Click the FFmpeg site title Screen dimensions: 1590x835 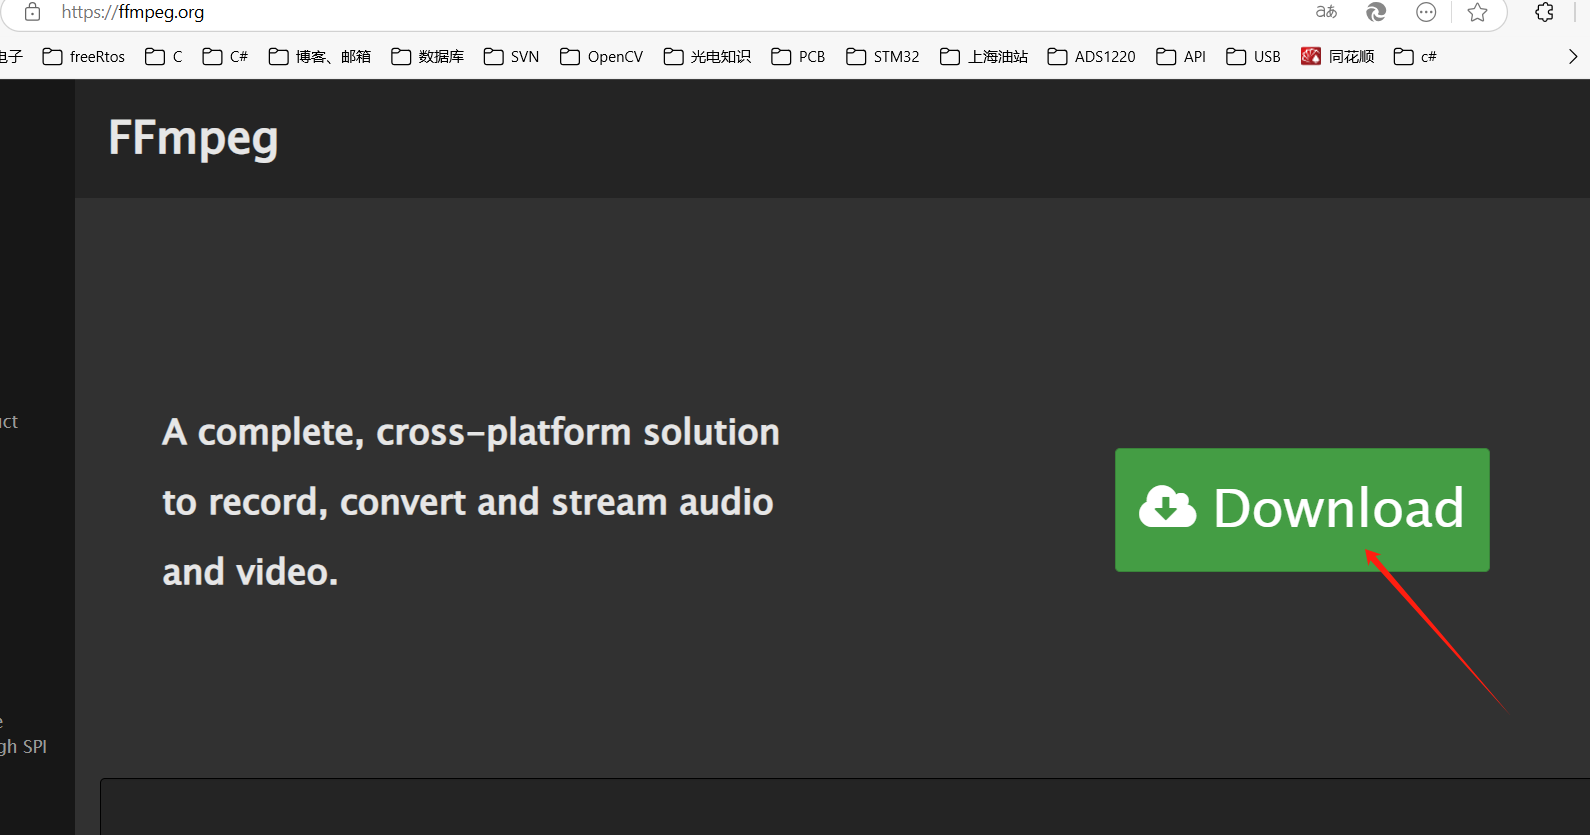click(x=193, y=139)
